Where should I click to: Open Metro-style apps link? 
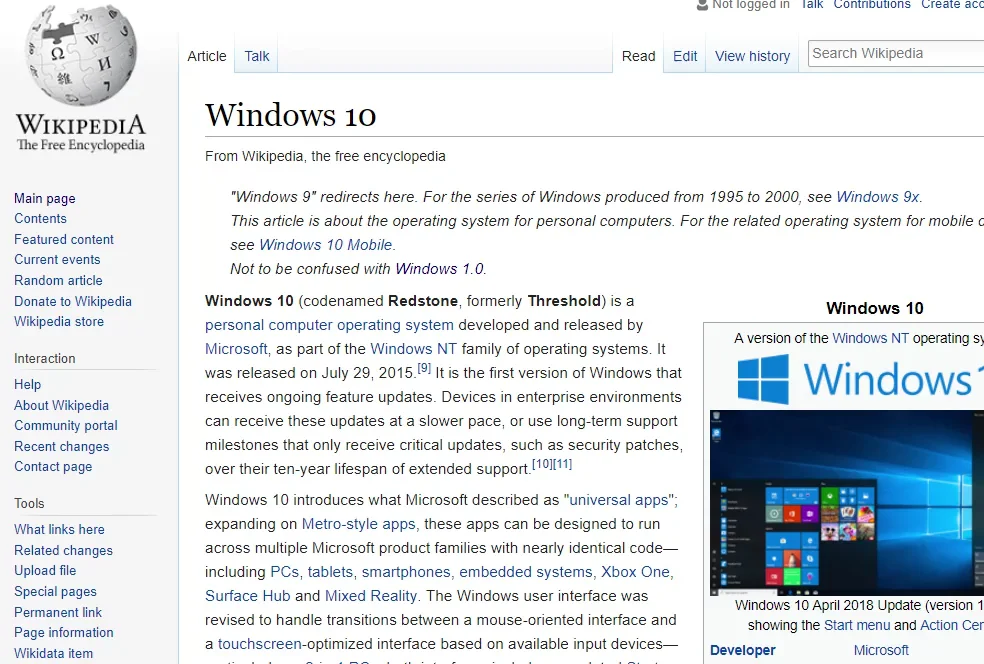coord(358,524)
